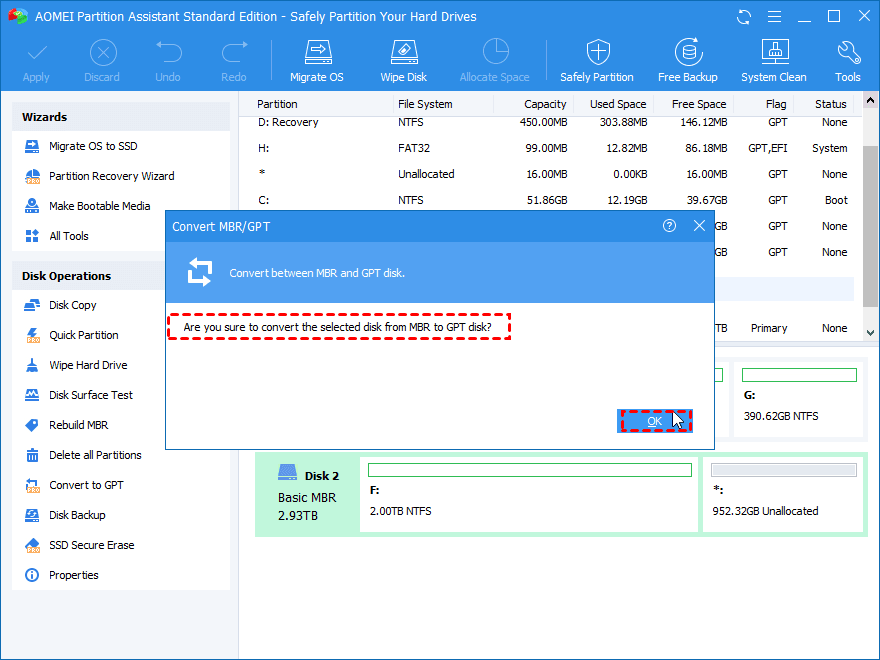Viewport: 880px width, 660px height.
Task: Click the dialog help question mark icon
Action: [x=669, y=226]
